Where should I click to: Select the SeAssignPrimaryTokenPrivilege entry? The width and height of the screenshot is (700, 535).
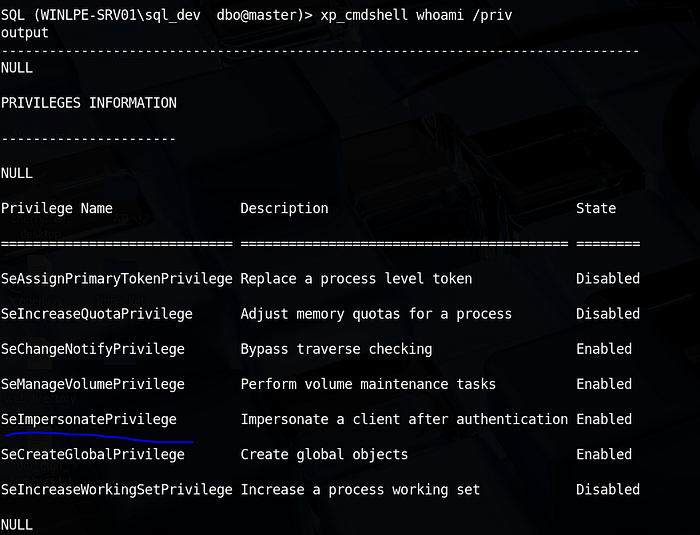117,279
